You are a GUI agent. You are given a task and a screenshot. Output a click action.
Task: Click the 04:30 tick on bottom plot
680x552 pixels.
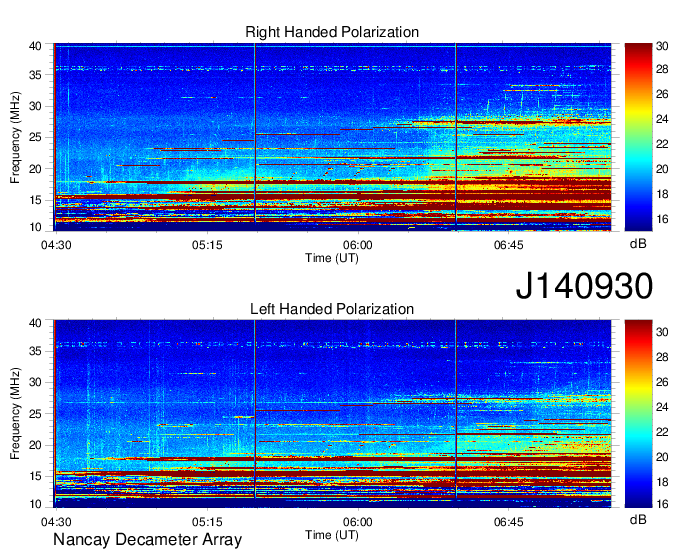click(x=56, y=522)
